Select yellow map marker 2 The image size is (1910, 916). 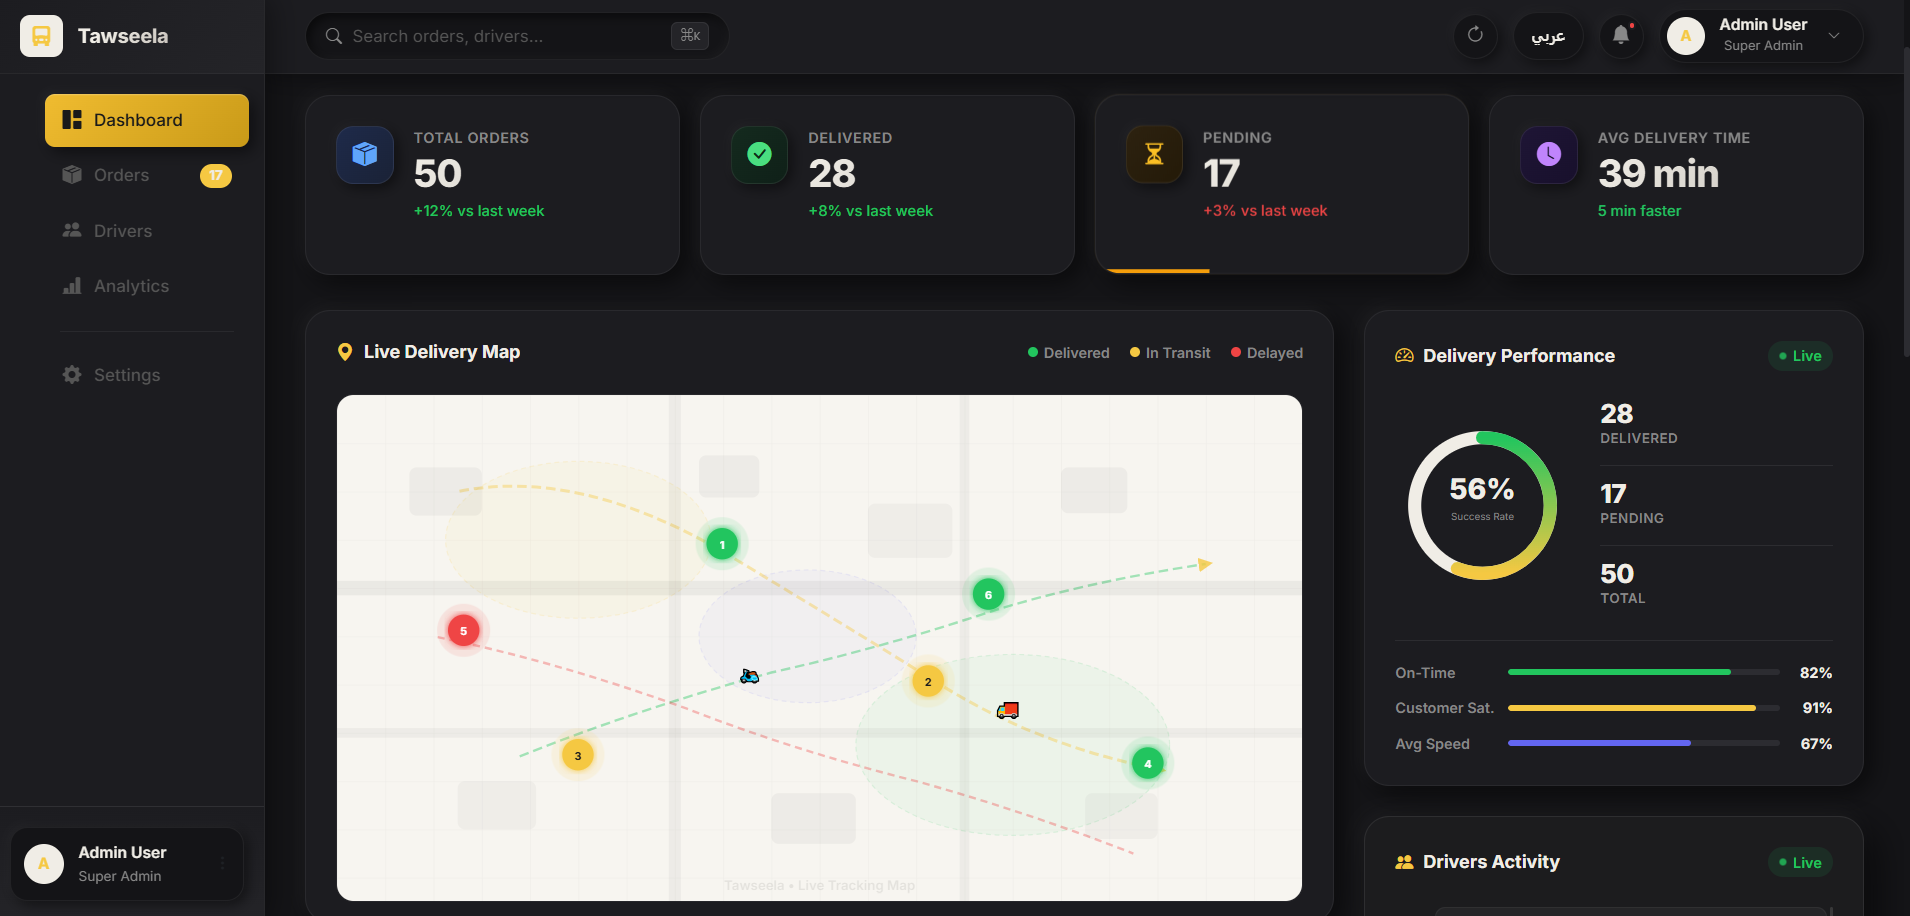(x=928, y=682)
